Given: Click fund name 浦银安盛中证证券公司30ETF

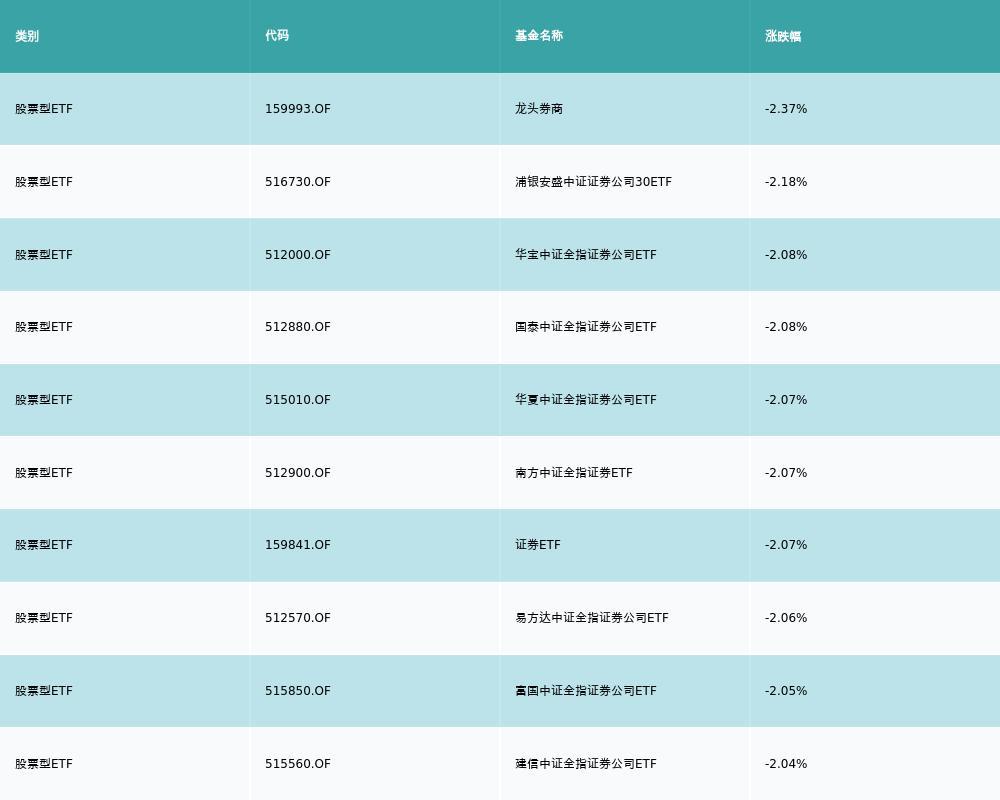Looking at the screenshot, I should [593, 182].
